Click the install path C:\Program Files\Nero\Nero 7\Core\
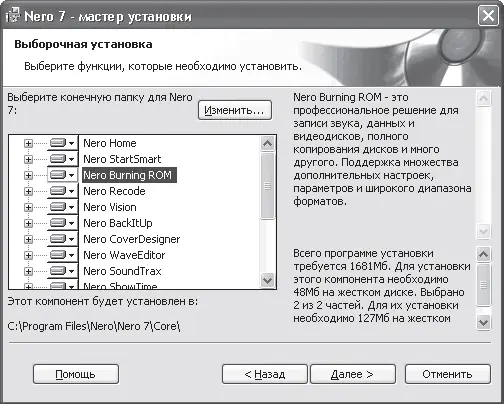This screenshot has width=504, height=404. point(94,326)
